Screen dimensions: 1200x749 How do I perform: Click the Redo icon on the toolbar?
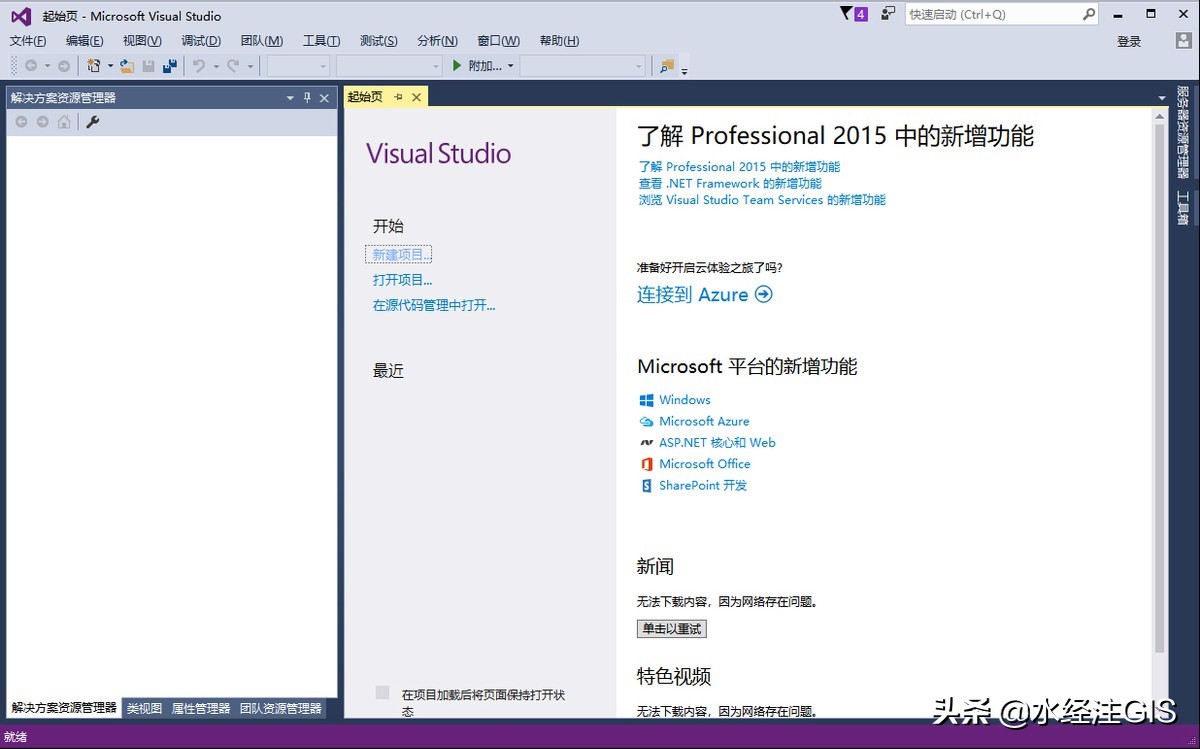[231, 66]
